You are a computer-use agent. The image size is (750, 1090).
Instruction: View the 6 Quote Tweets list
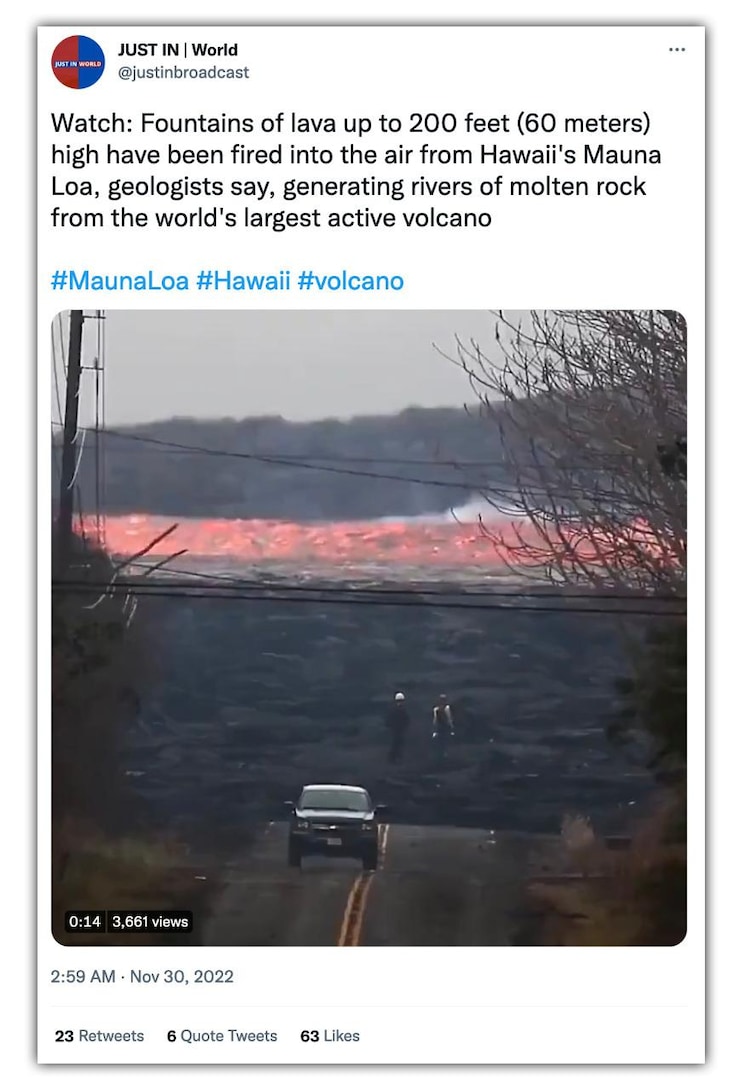222,1036
